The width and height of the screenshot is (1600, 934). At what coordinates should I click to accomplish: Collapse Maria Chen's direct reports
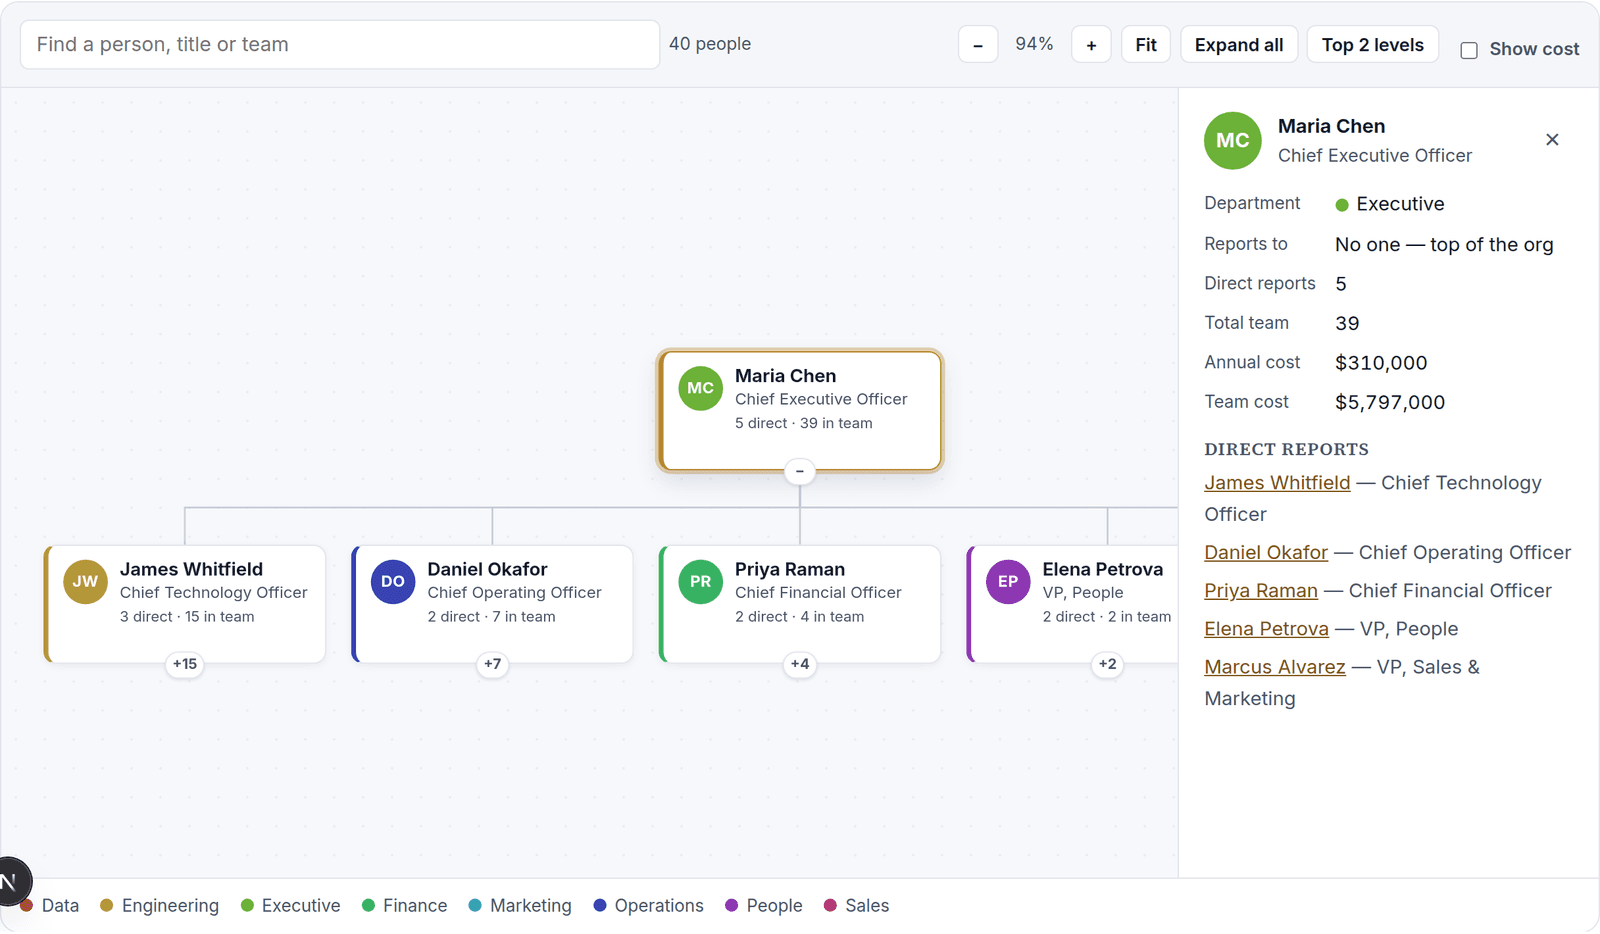[x=800, y=471]
